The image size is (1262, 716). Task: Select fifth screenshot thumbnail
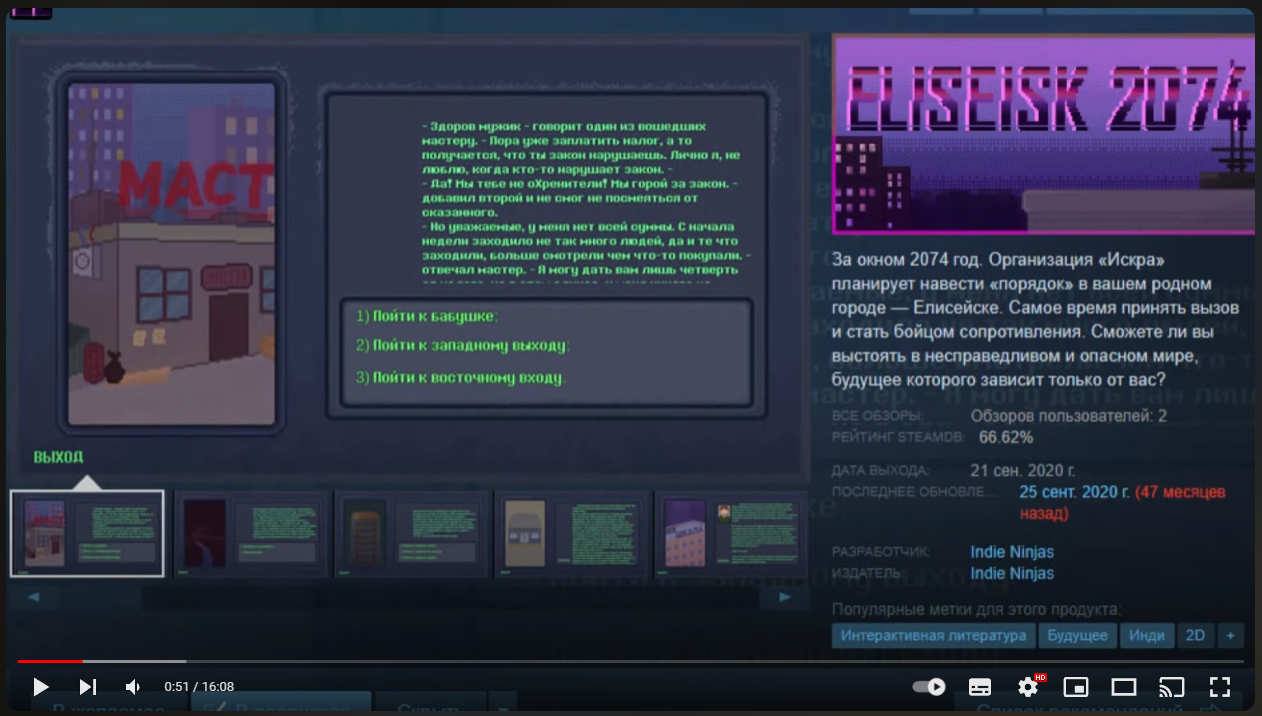point(732,534)
